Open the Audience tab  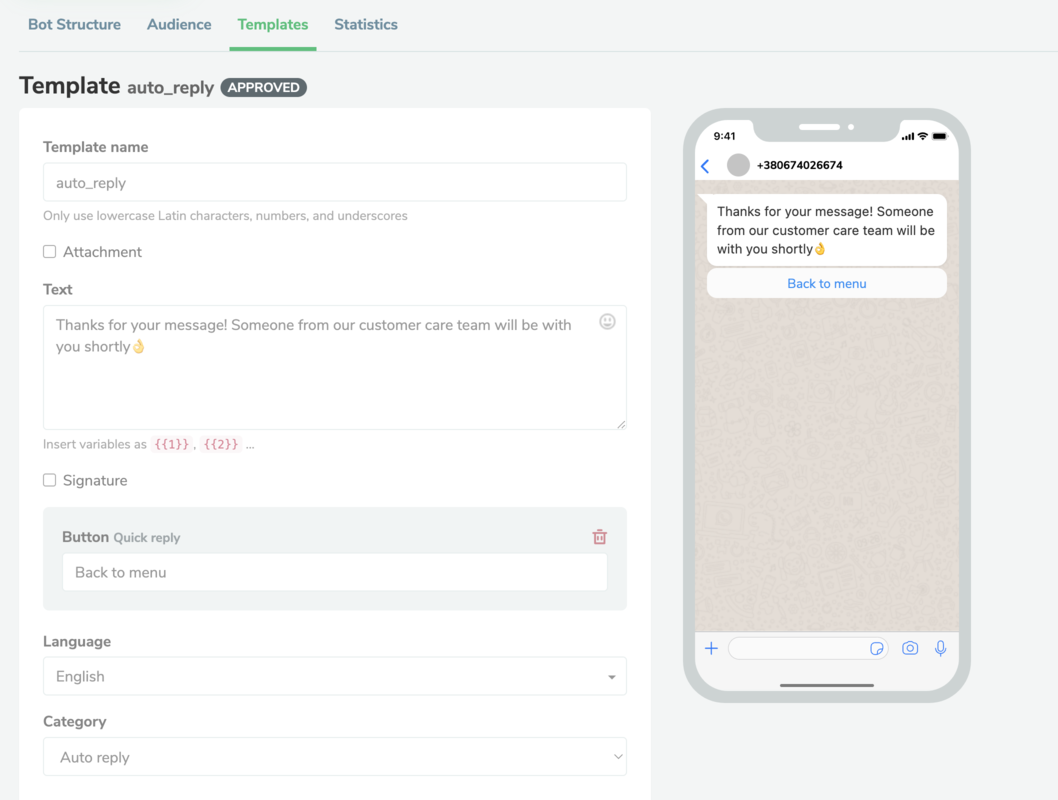(x=179, y=25)
